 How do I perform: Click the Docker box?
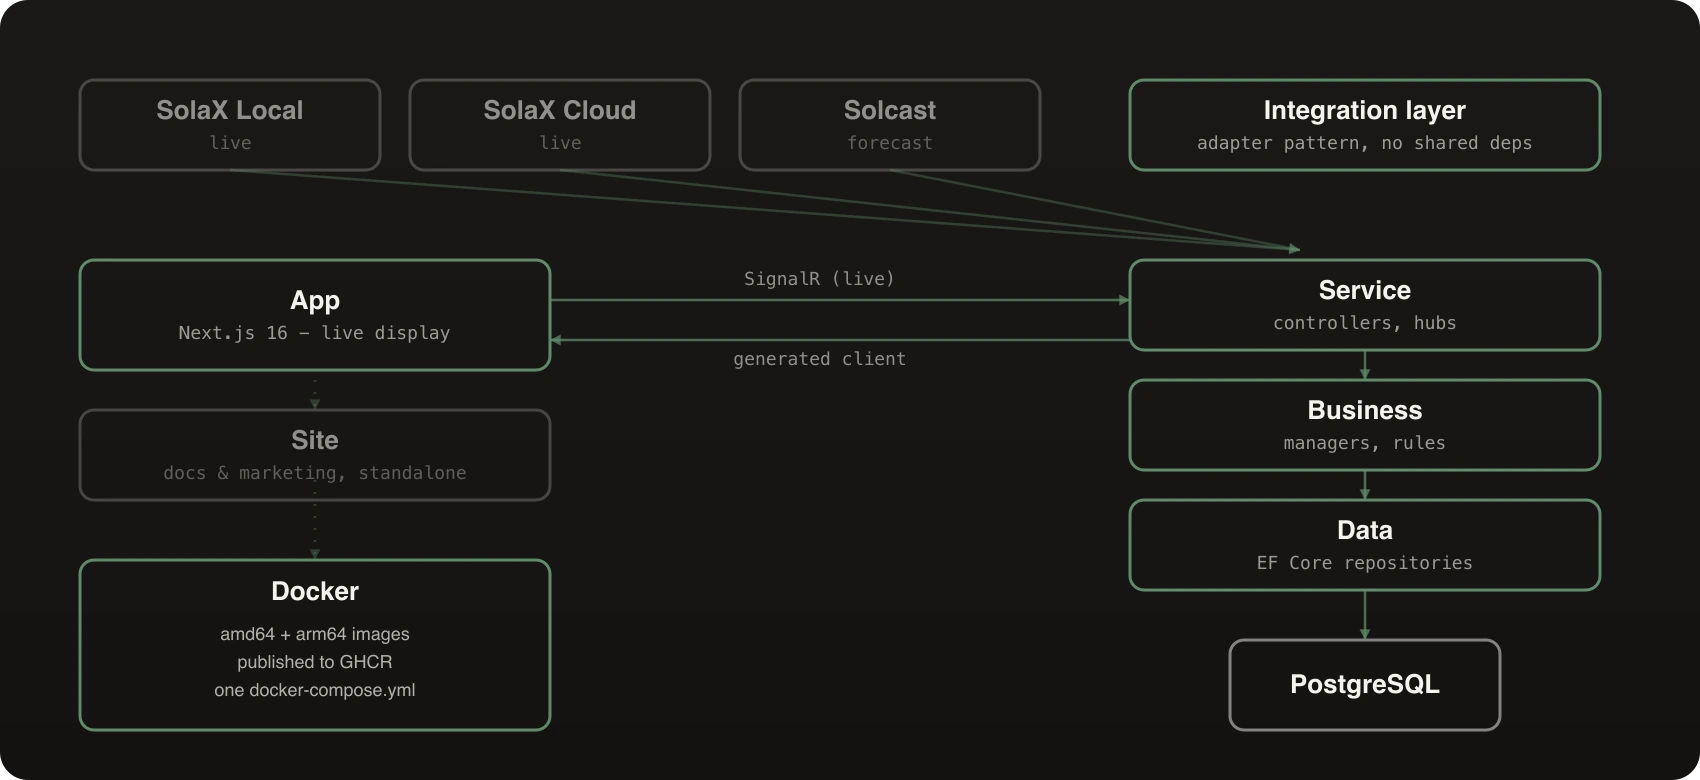(x=315, y=645)
